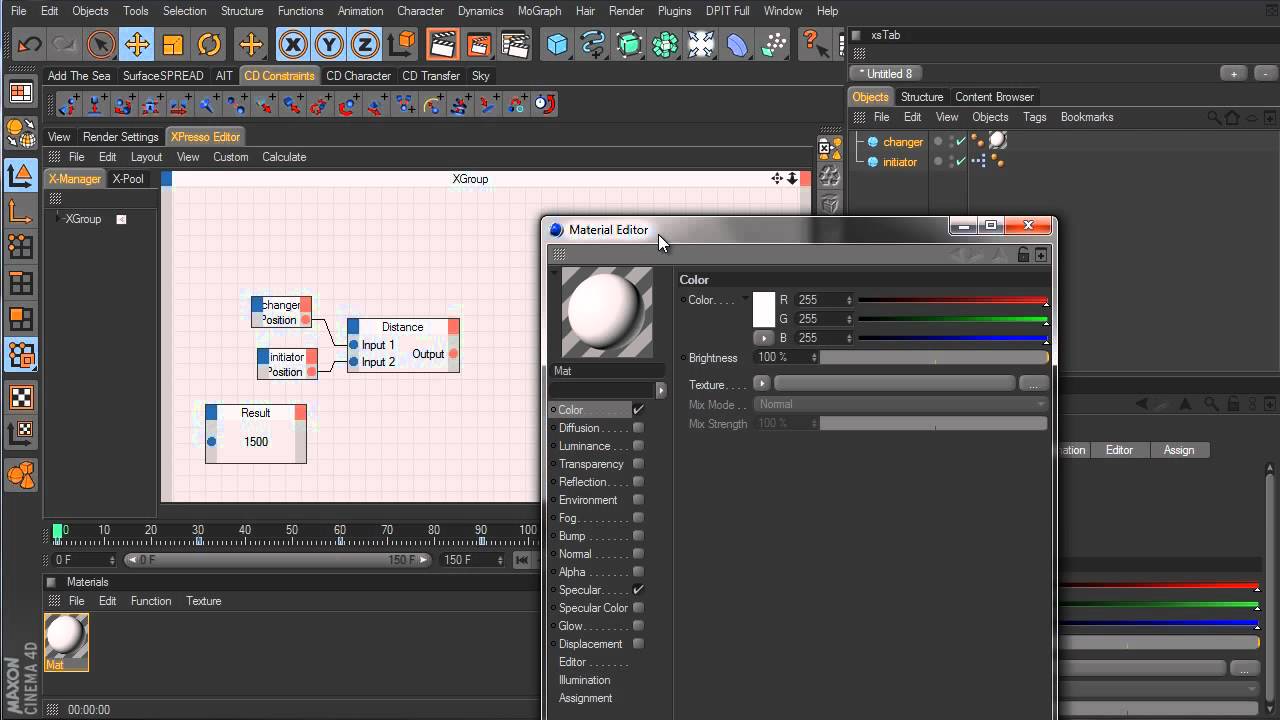This screenshot has height=720, width=1280.
Task: Toggle the X axis lock
Action: click(293, 44)
